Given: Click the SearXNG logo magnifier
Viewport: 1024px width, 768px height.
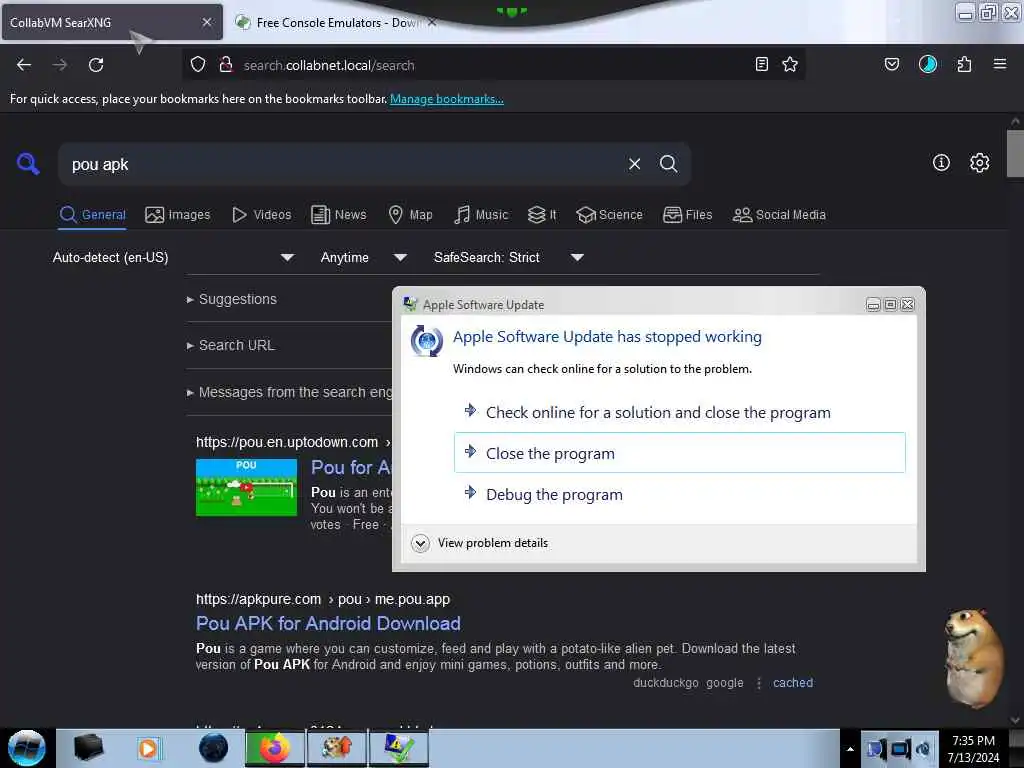Looking at the screenshot, I should (28, 163).
